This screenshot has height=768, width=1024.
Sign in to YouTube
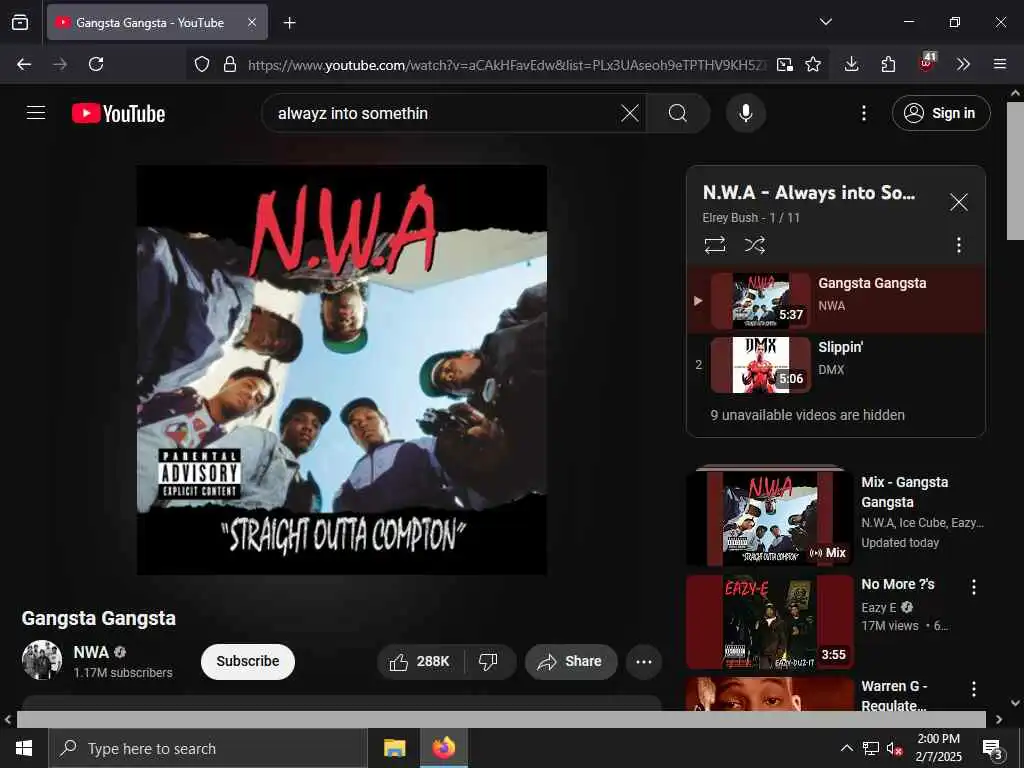[x=941, y=113]
